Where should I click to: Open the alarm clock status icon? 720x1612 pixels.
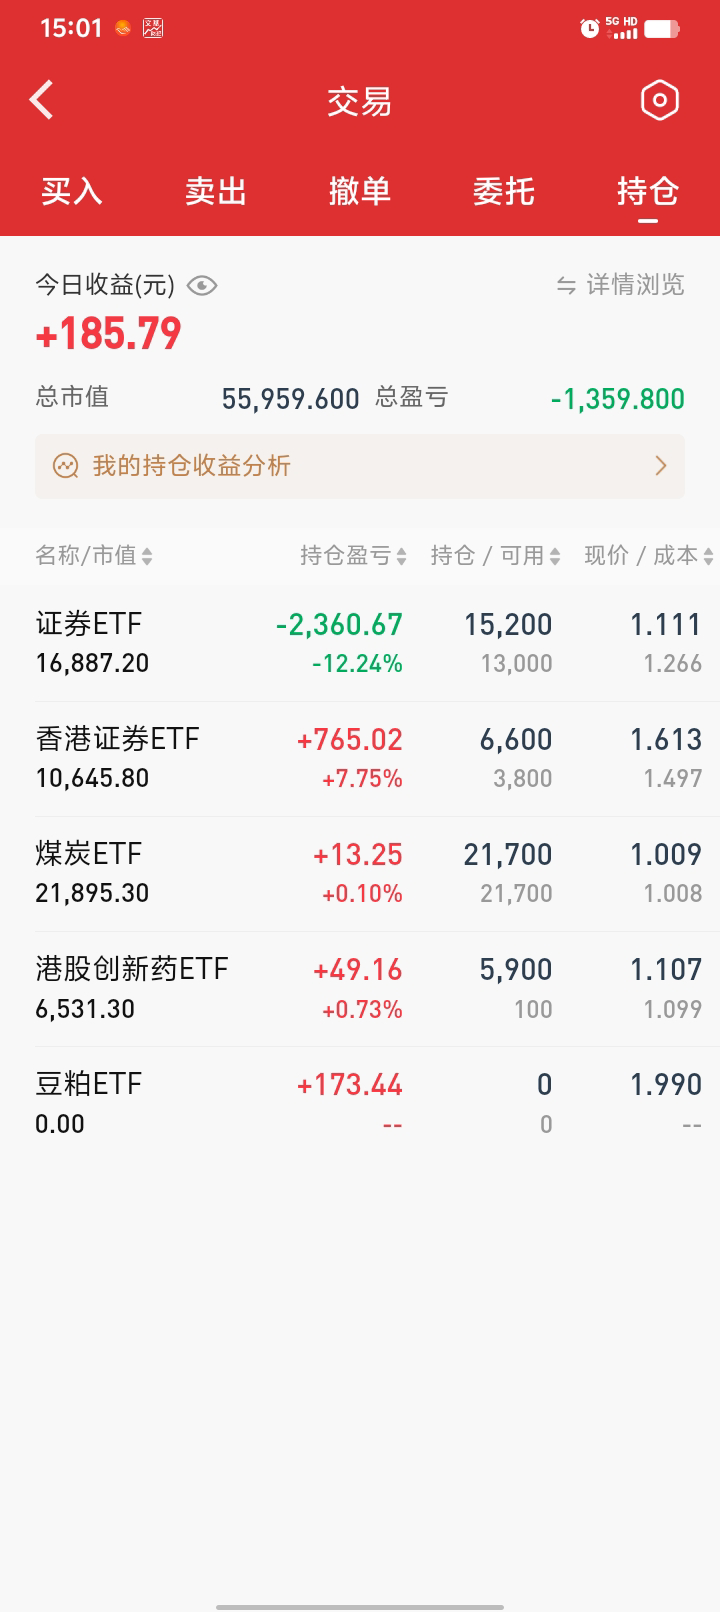pyautogui.click(x=589, y=28)
